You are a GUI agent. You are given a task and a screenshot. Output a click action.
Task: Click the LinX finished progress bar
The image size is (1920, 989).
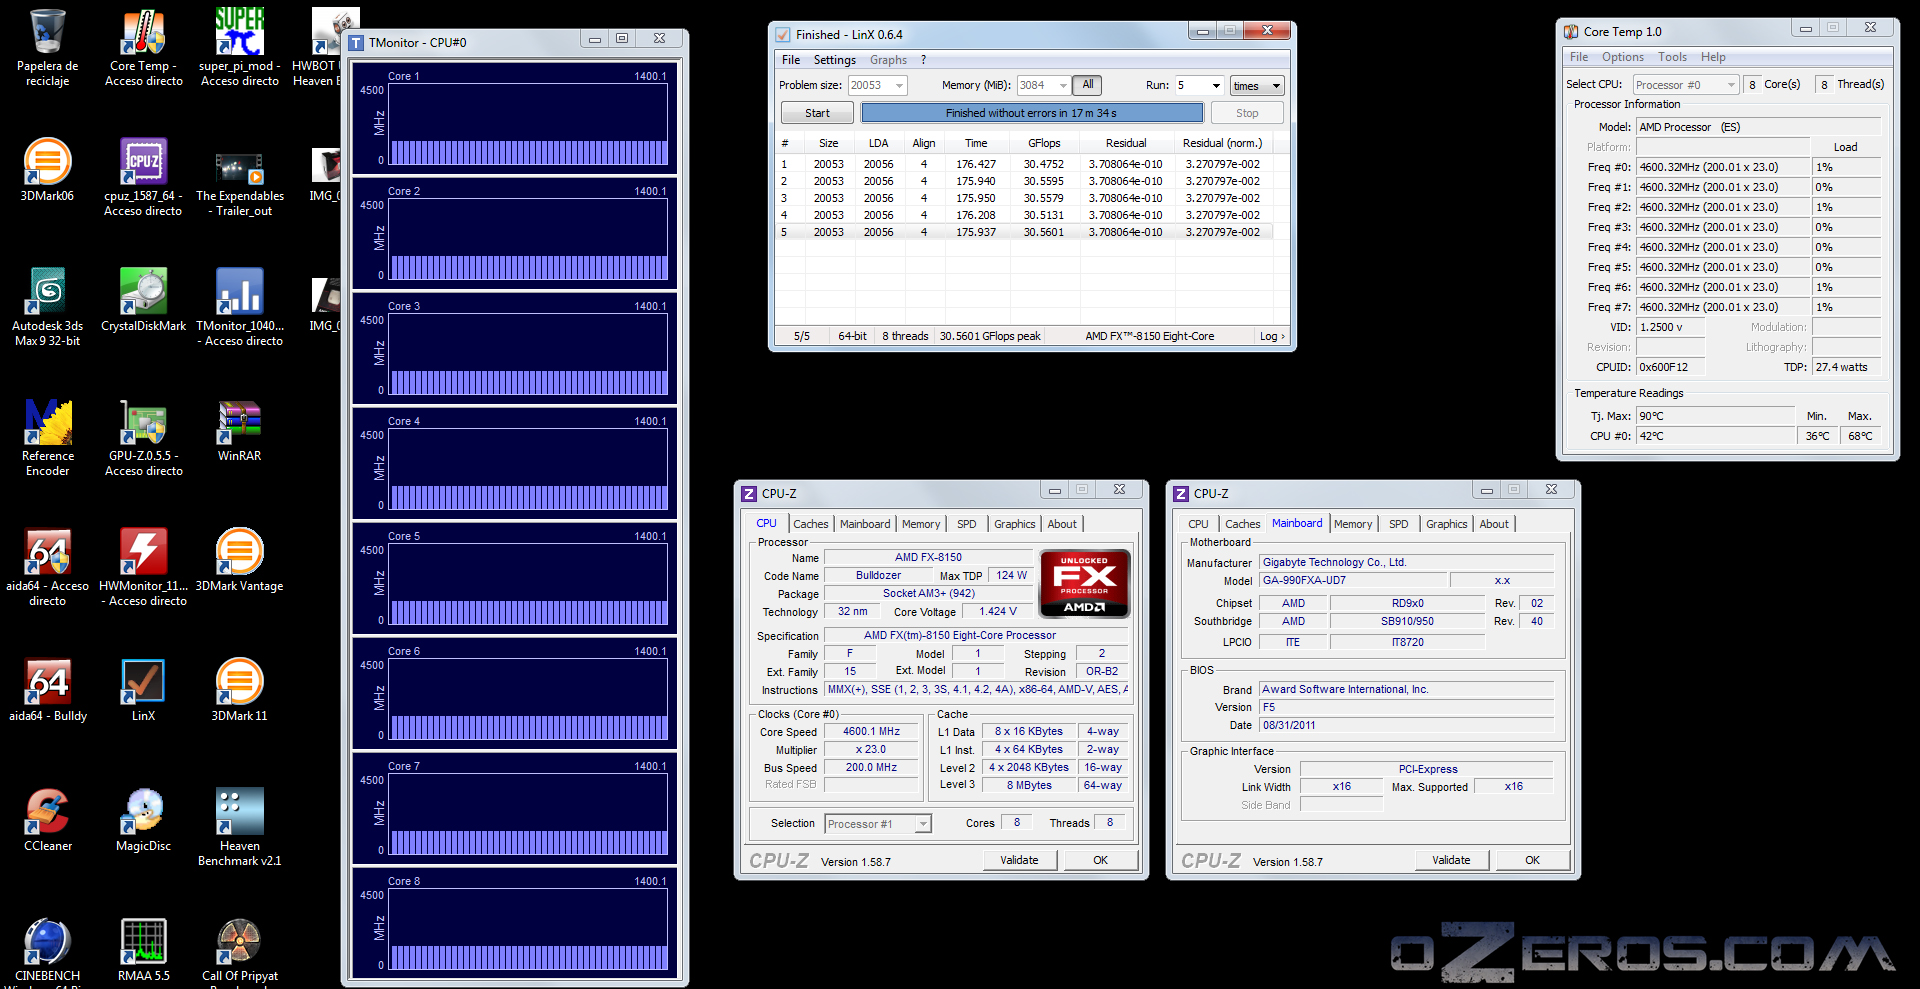point(1032,113)
